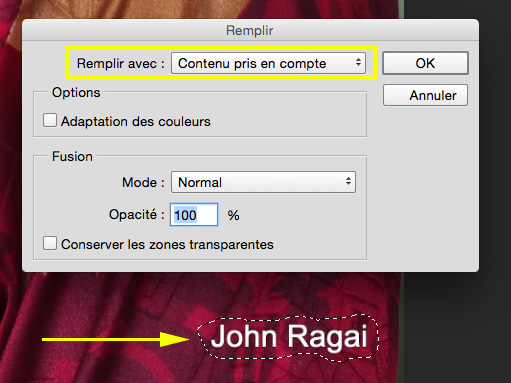Click the Remplir dialog title bar
This screenshot has height=383, width=511.
point(250,30)
